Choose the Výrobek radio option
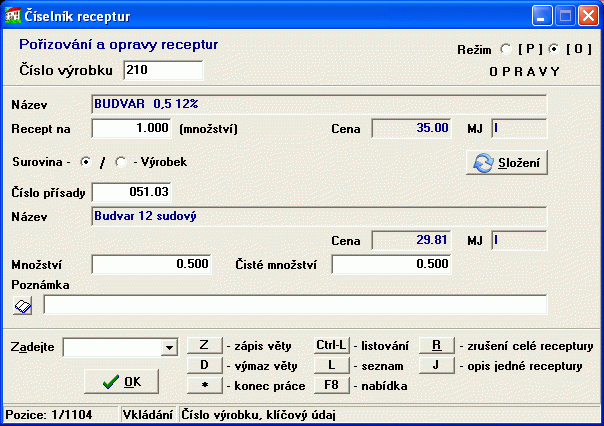This screenshot has width=604, height=426. (121, 161)
